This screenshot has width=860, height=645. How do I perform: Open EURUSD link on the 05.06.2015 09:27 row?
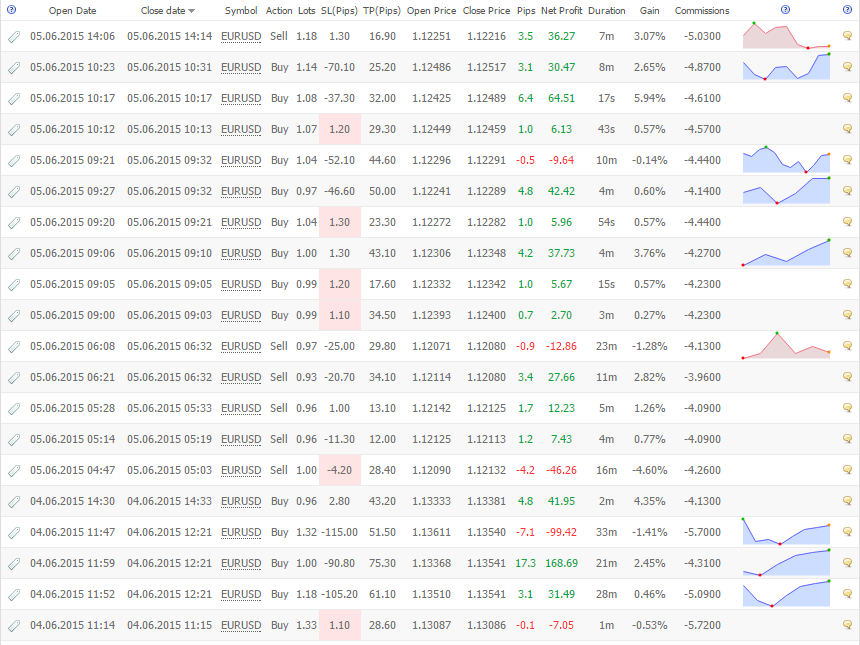click(x=241, y=191)
